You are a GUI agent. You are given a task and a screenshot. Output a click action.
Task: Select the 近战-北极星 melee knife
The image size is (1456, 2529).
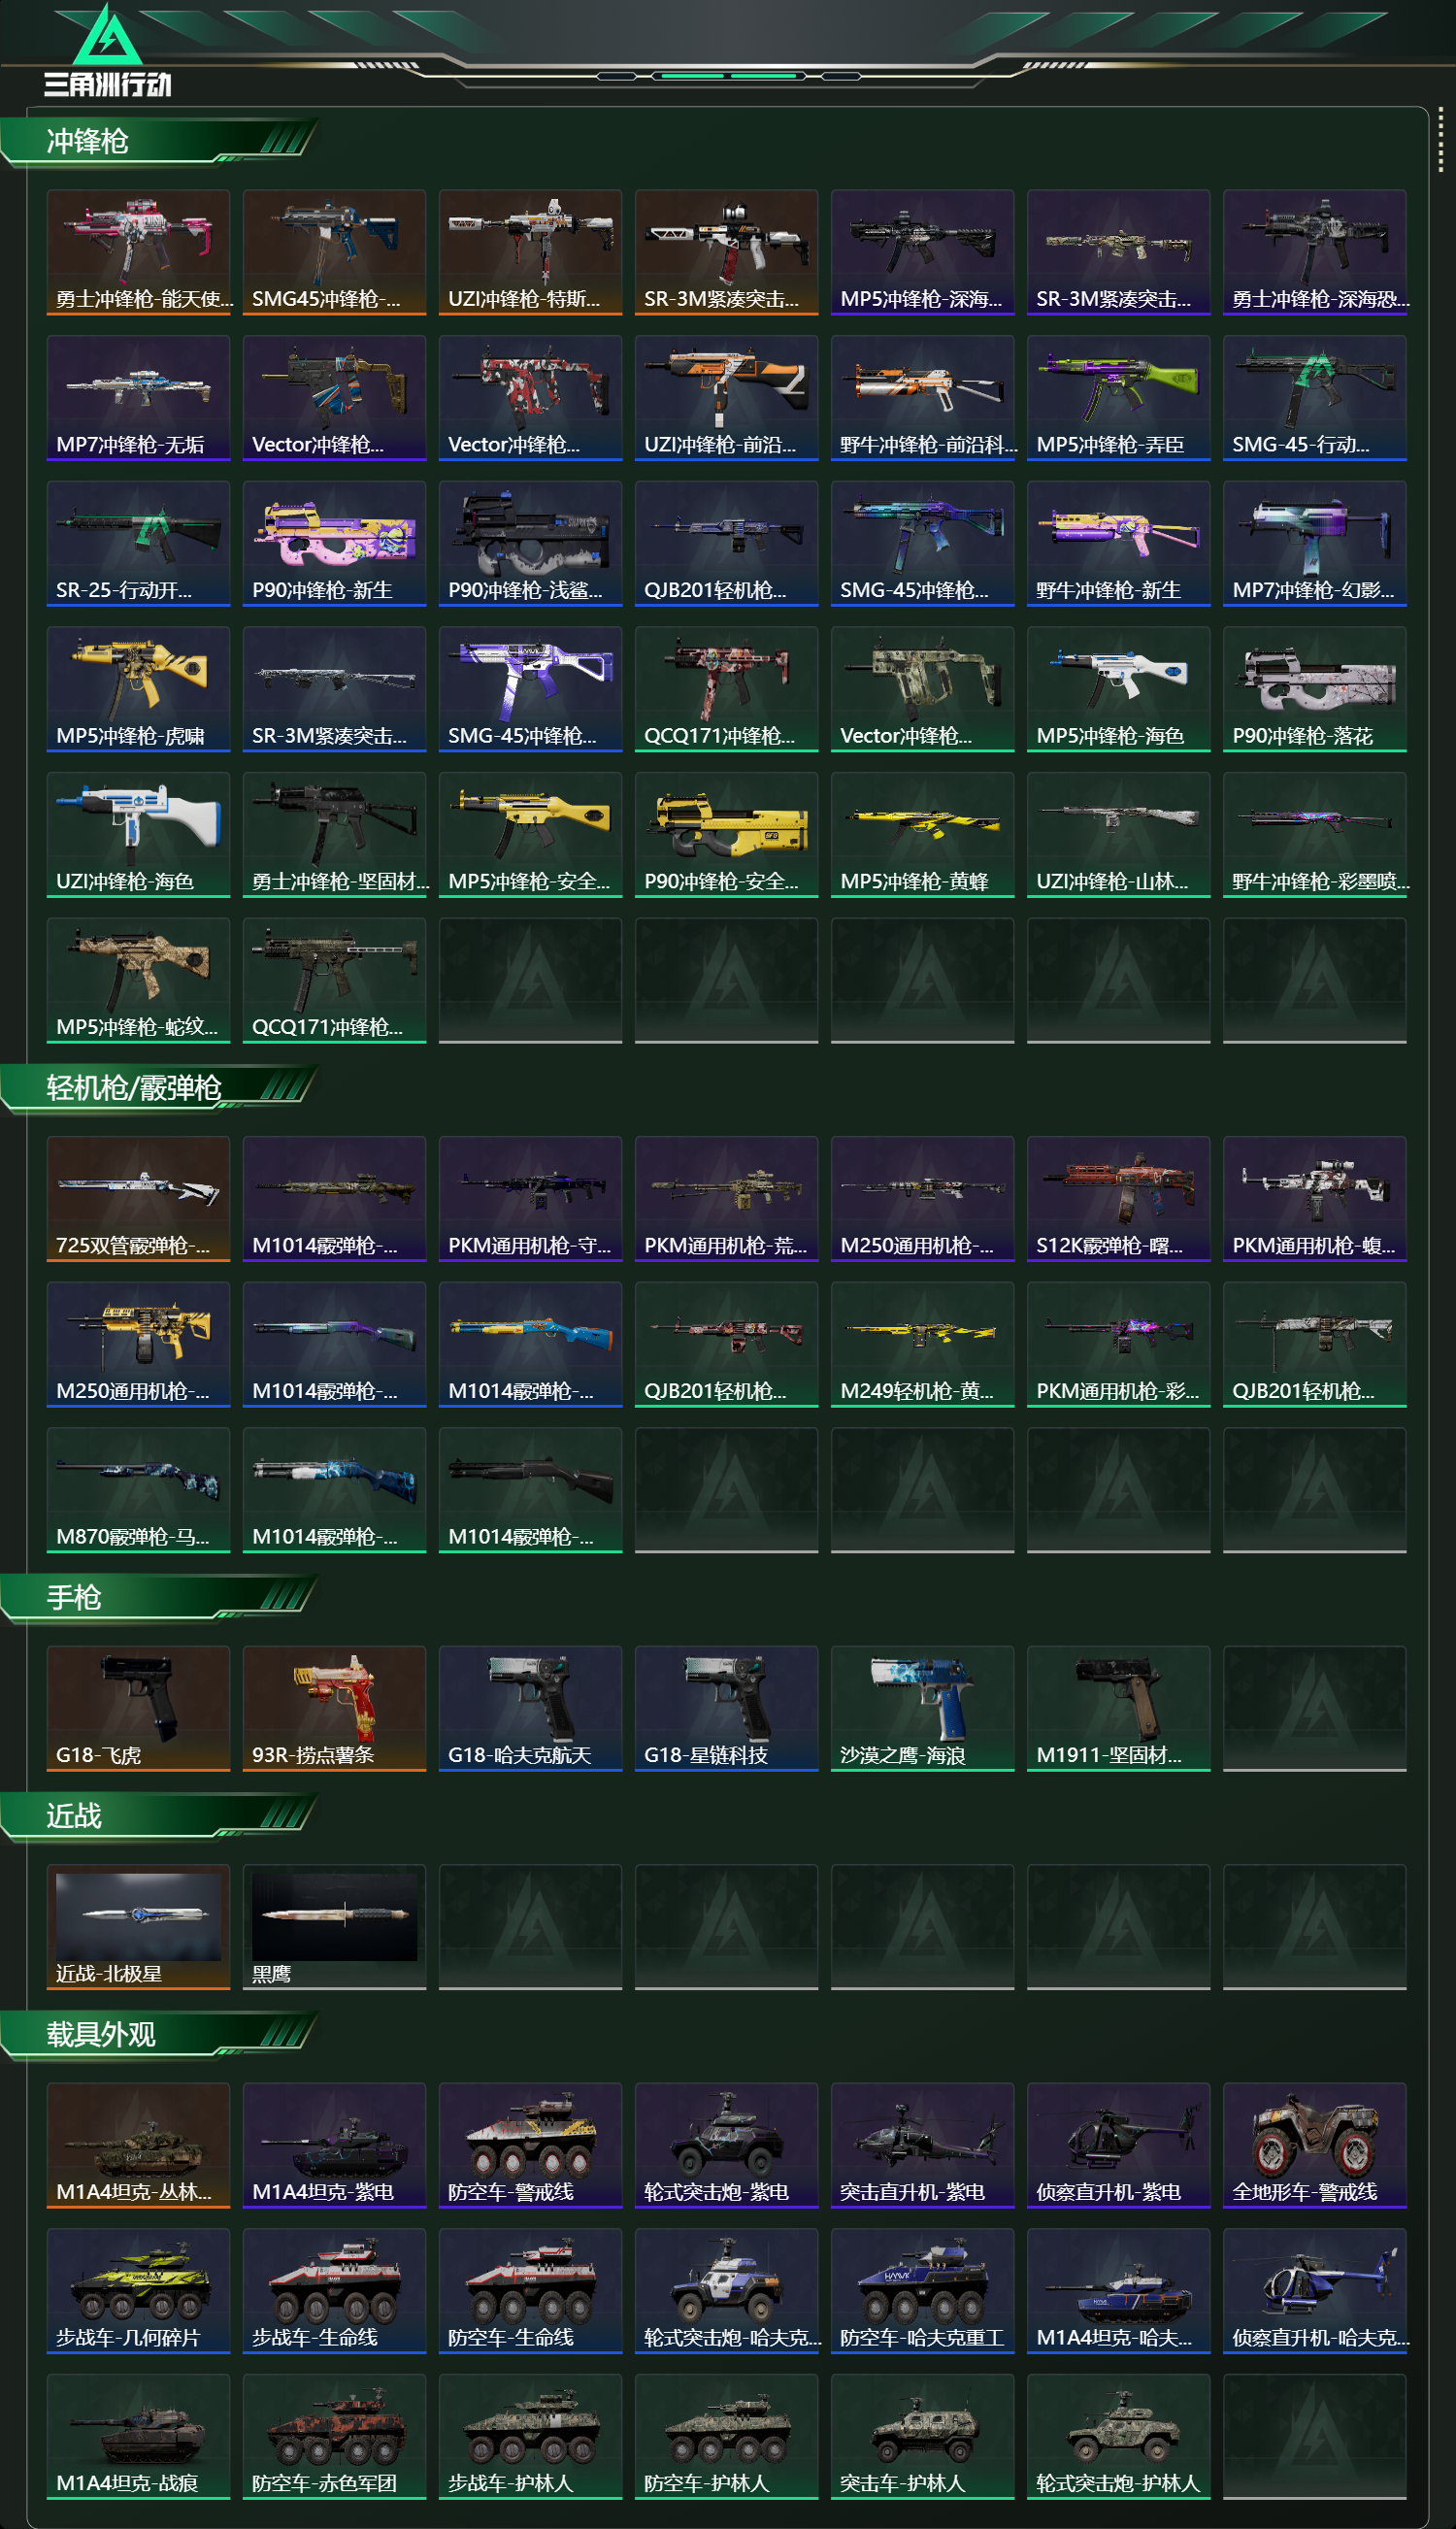138,1927
